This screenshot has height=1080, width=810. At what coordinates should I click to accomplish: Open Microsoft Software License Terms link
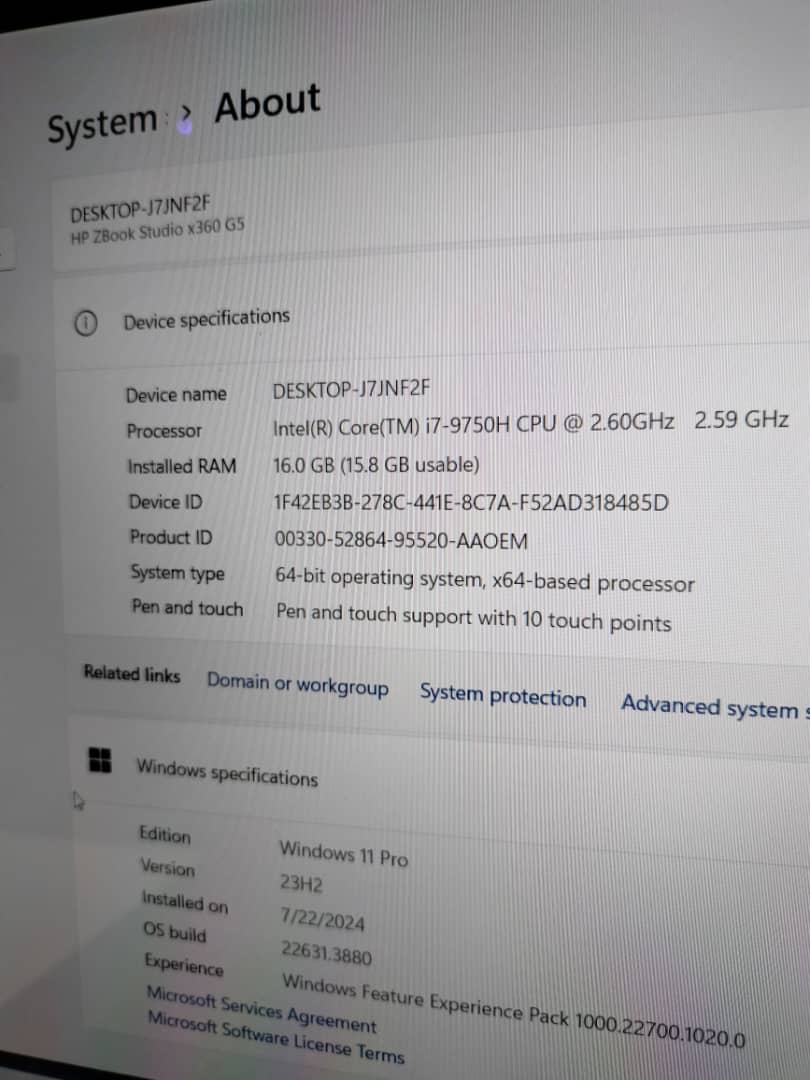(x=275, y=1036)
